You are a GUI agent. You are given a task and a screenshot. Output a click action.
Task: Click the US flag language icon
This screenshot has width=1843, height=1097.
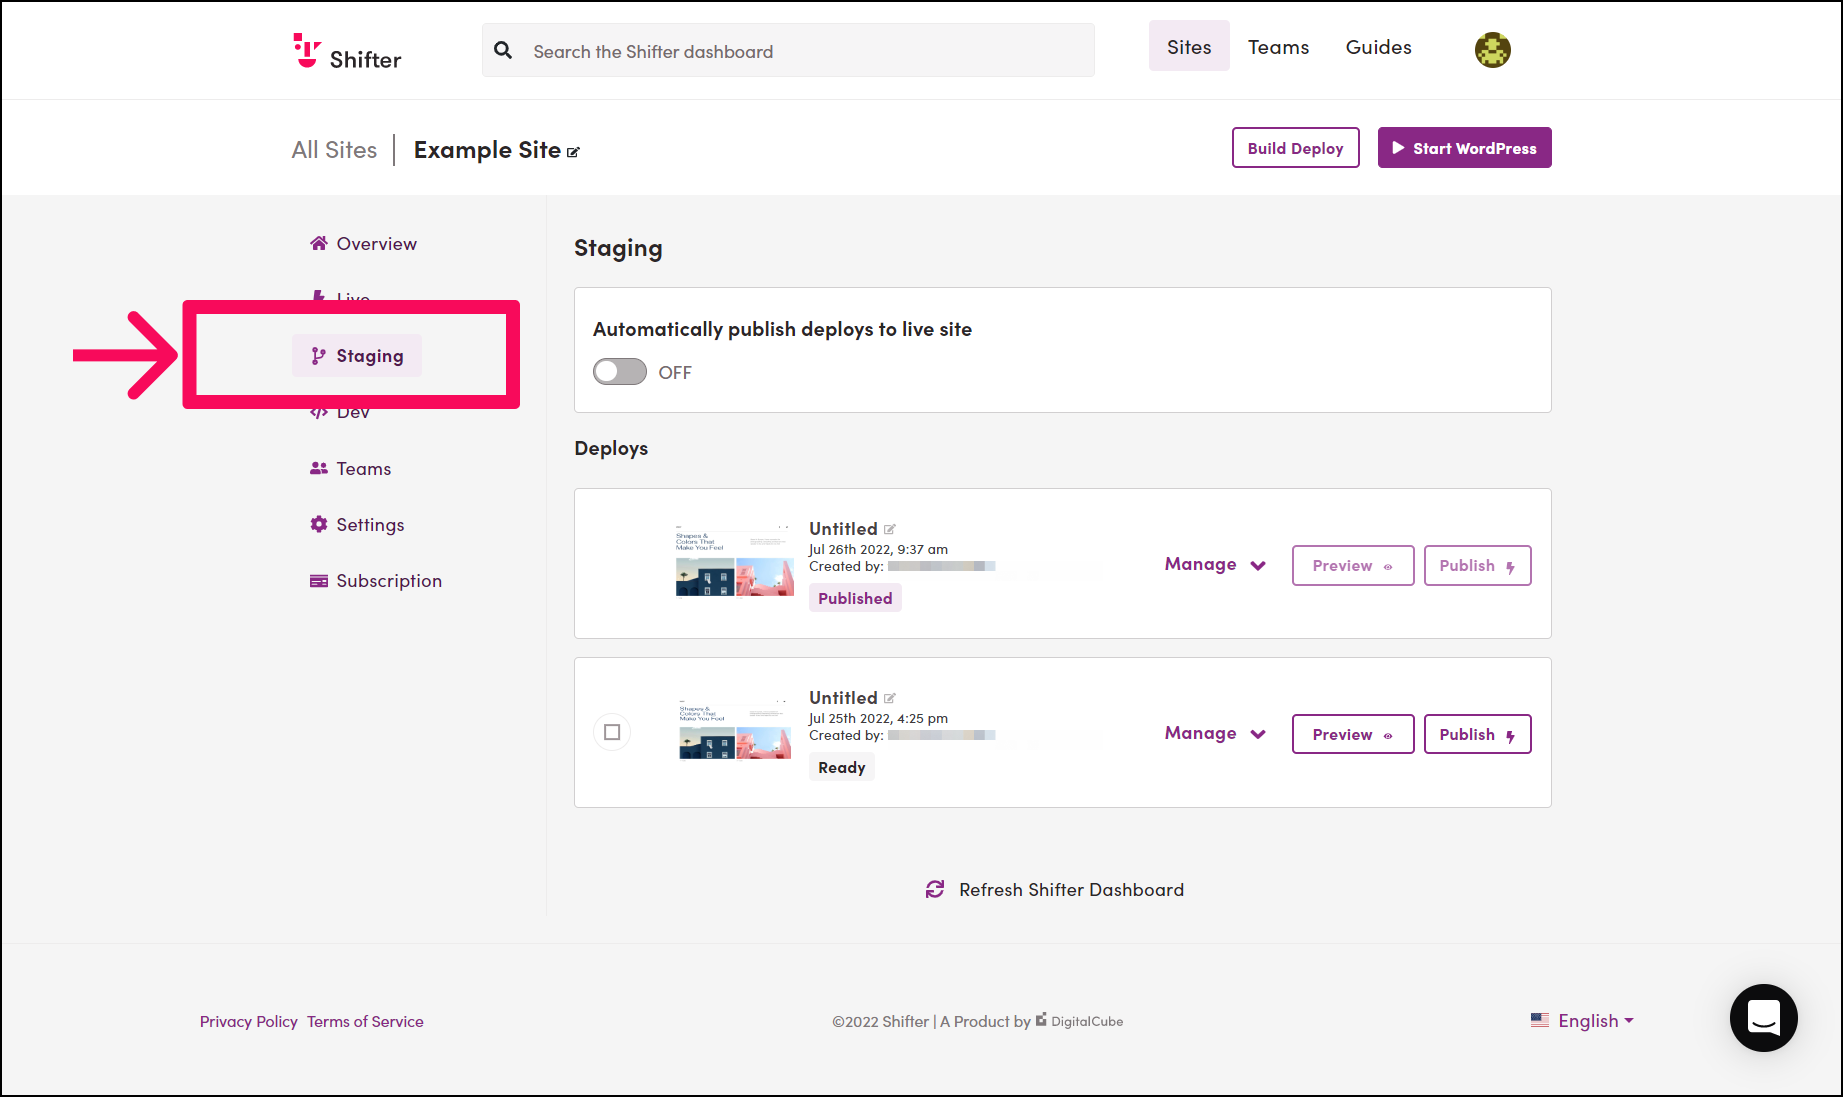pos(1540,1020)
